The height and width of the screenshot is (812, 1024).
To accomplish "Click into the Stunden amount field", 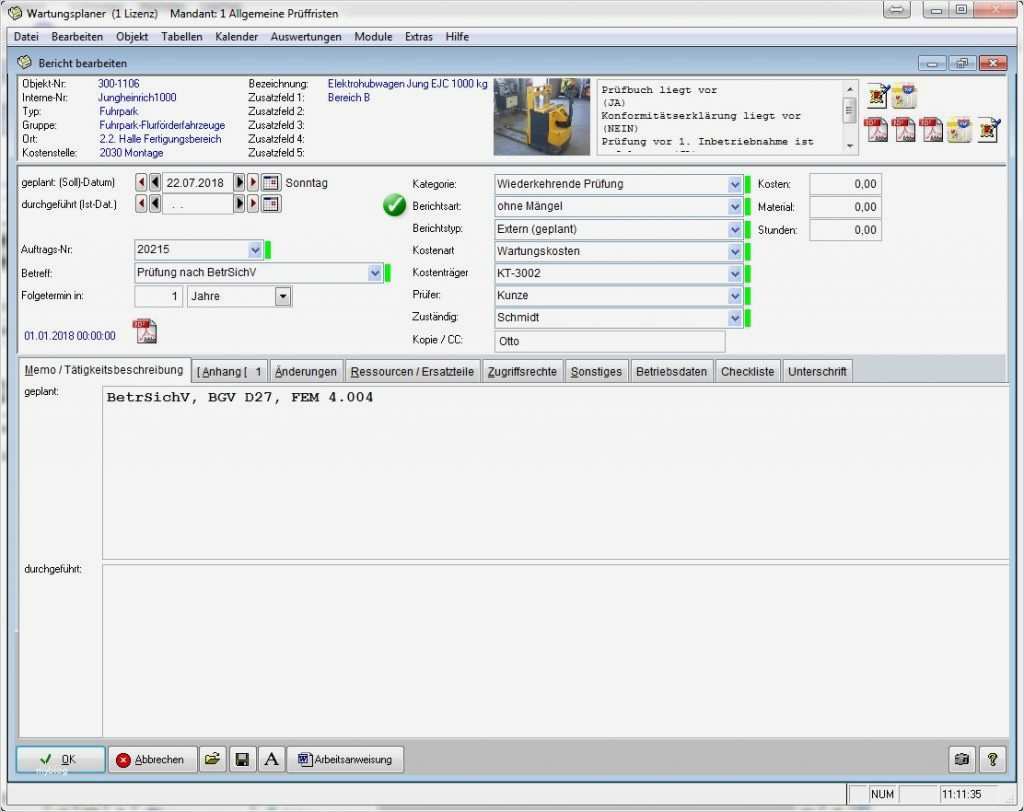I will tap(845, 230).
